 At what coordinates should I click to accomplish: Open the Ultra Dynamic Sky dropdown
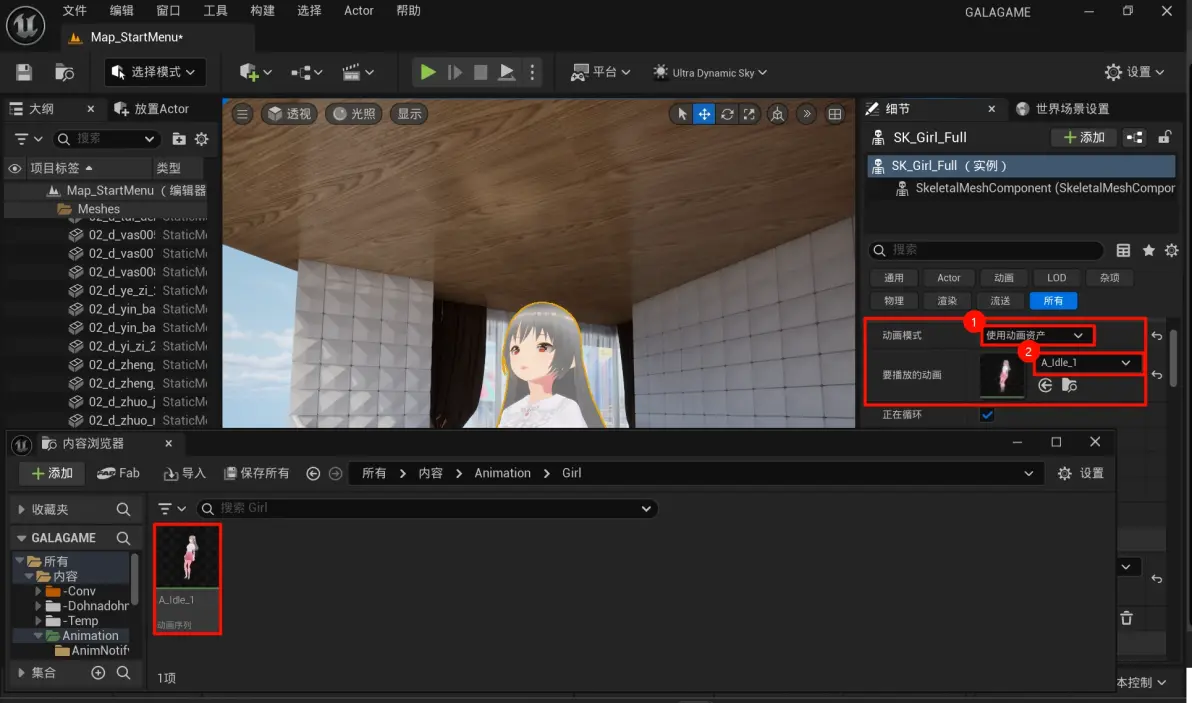(710, 72)
